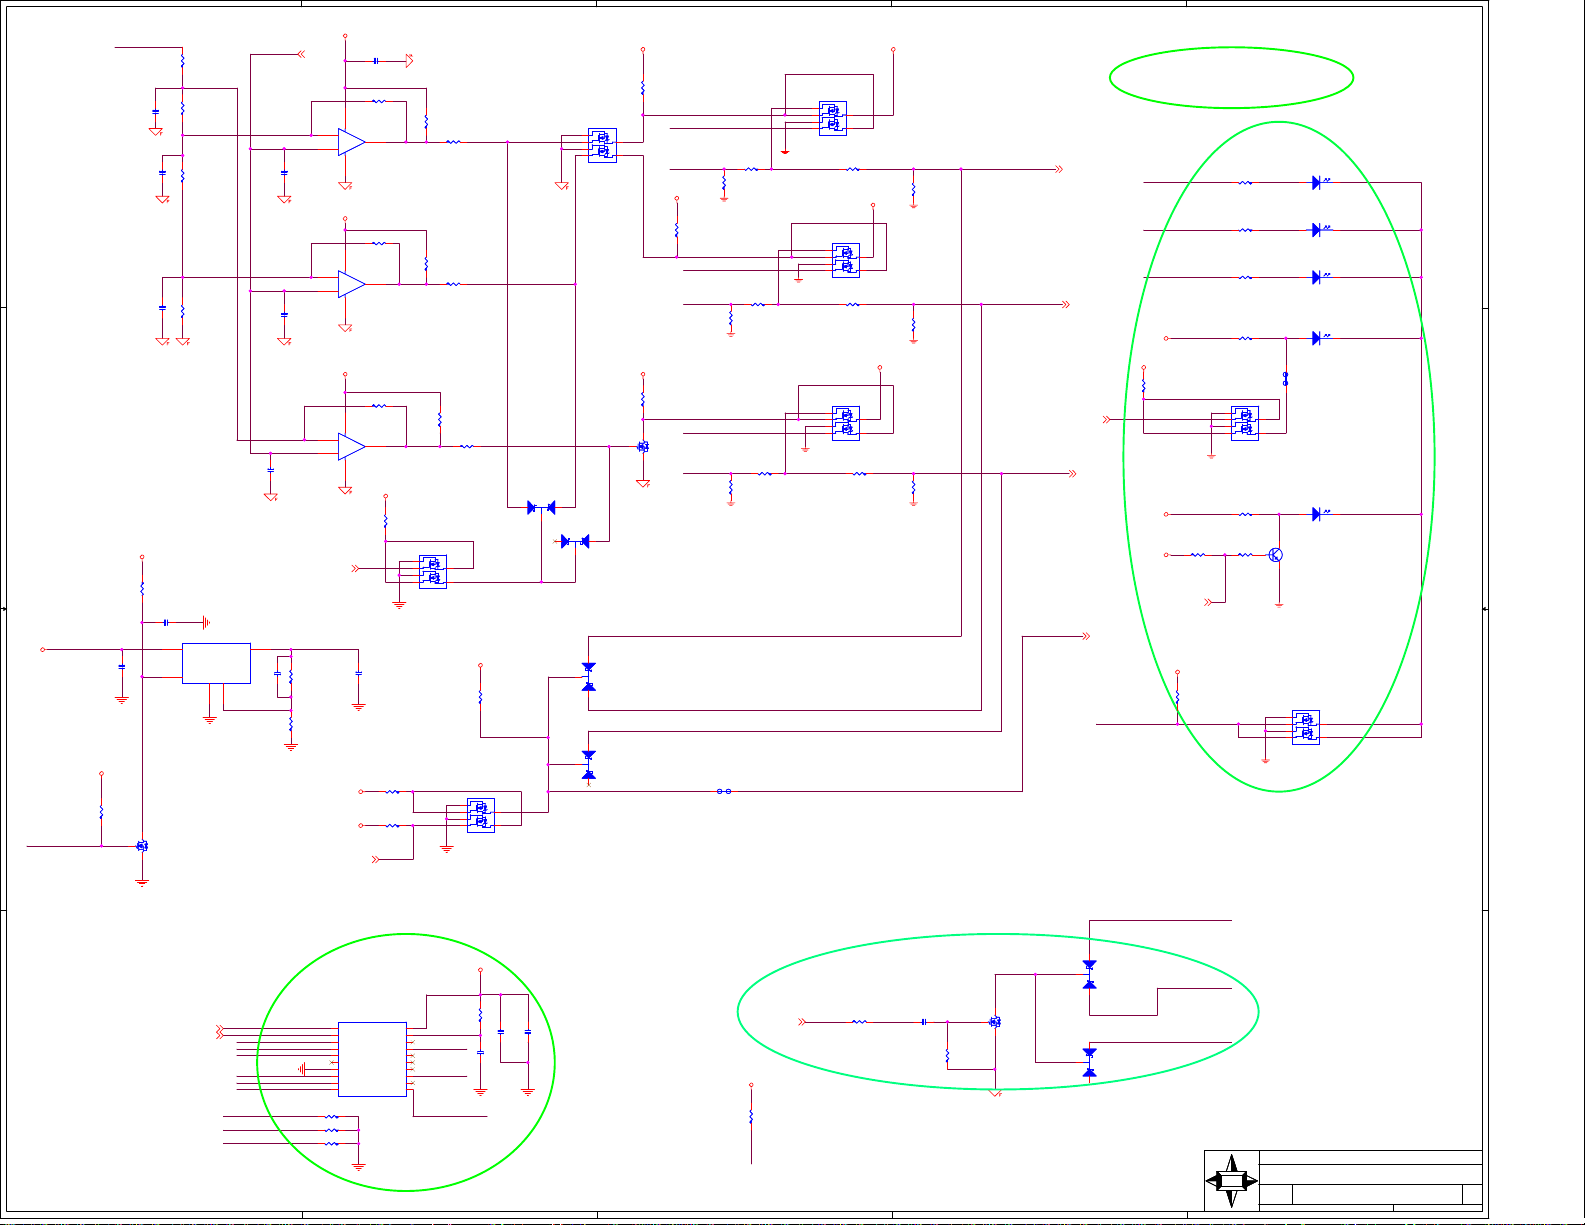The image size is (1585, 1225).
Task: Select dual MOSFET box at top op-amp output
Action: tap(602, 146)
